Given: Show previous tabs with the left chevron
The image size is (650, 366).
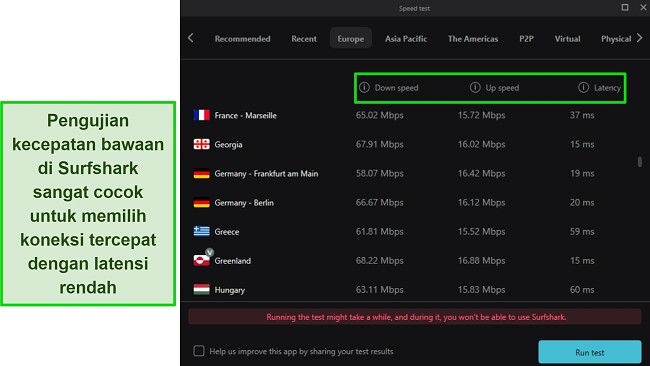Looking at the screenshot, I should (191, 38).
